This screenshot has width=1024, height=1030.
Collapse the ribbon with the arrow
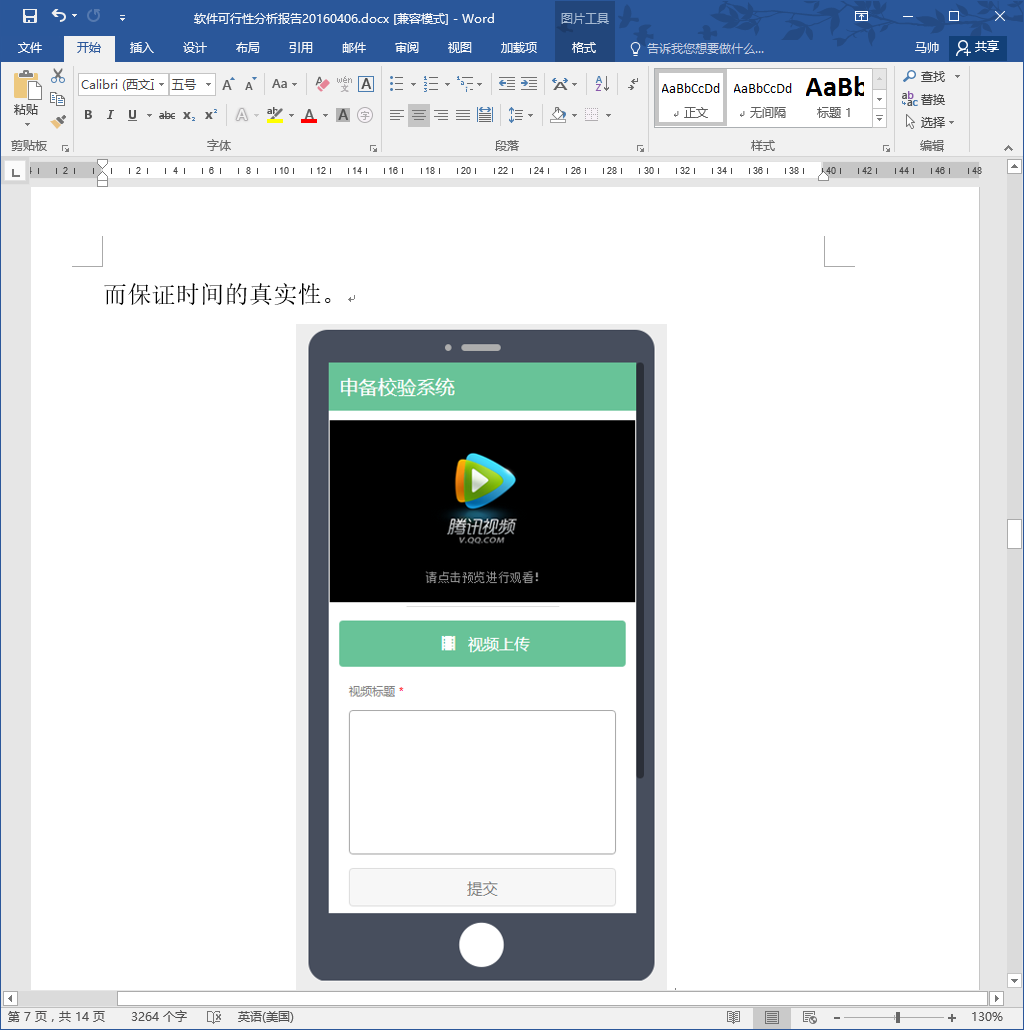click(x=1008, y=148)
